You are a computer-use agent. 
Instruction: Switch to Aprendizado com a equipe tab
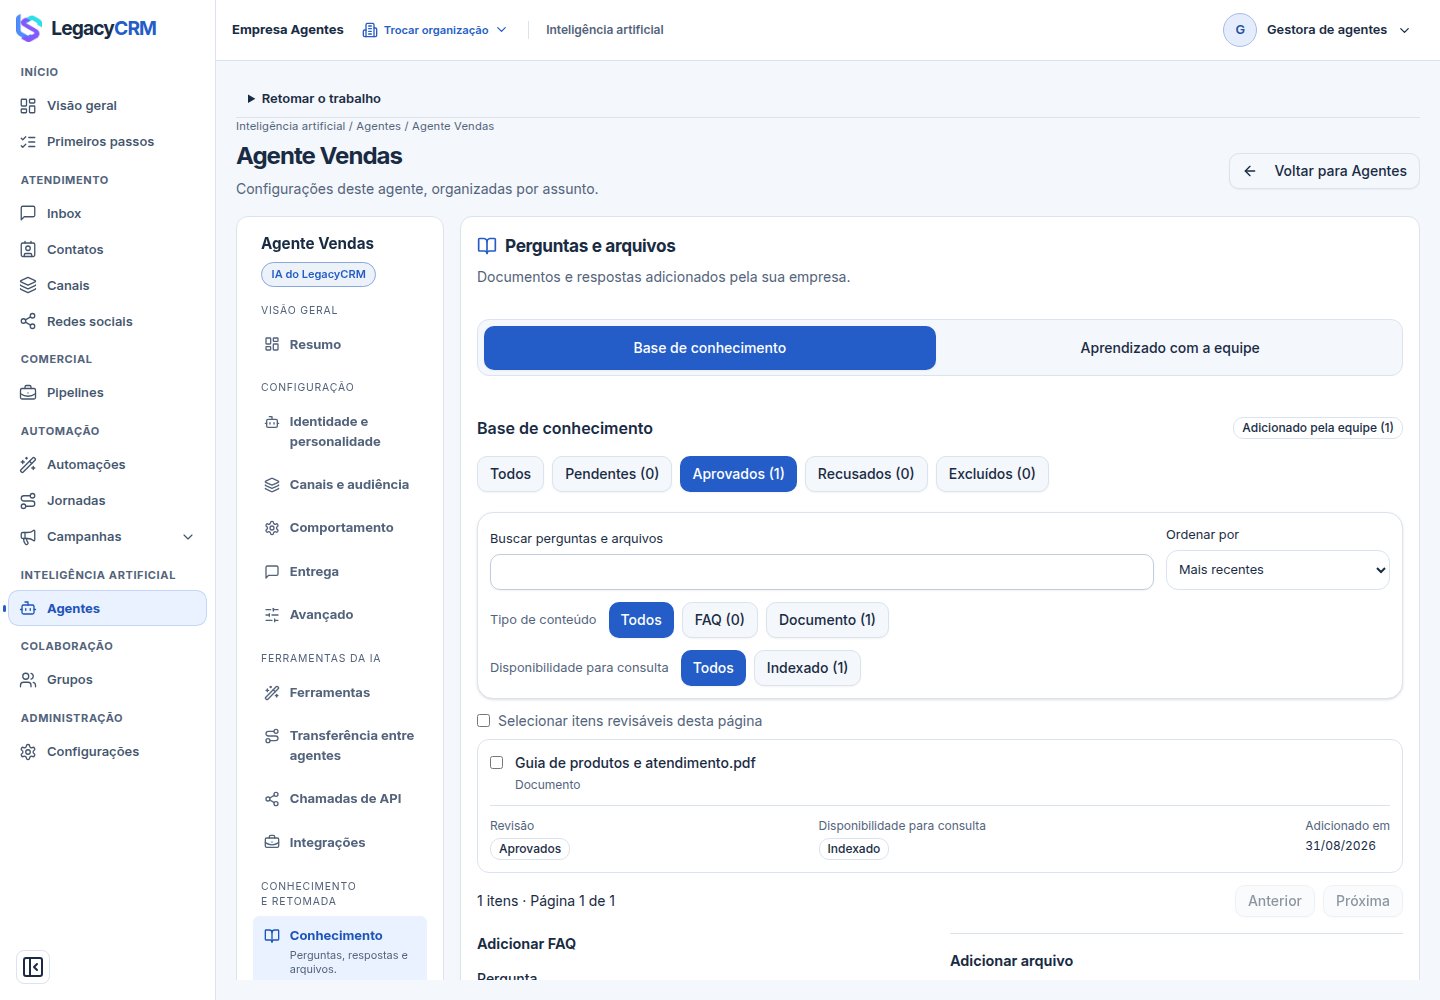click(1170, 348)
